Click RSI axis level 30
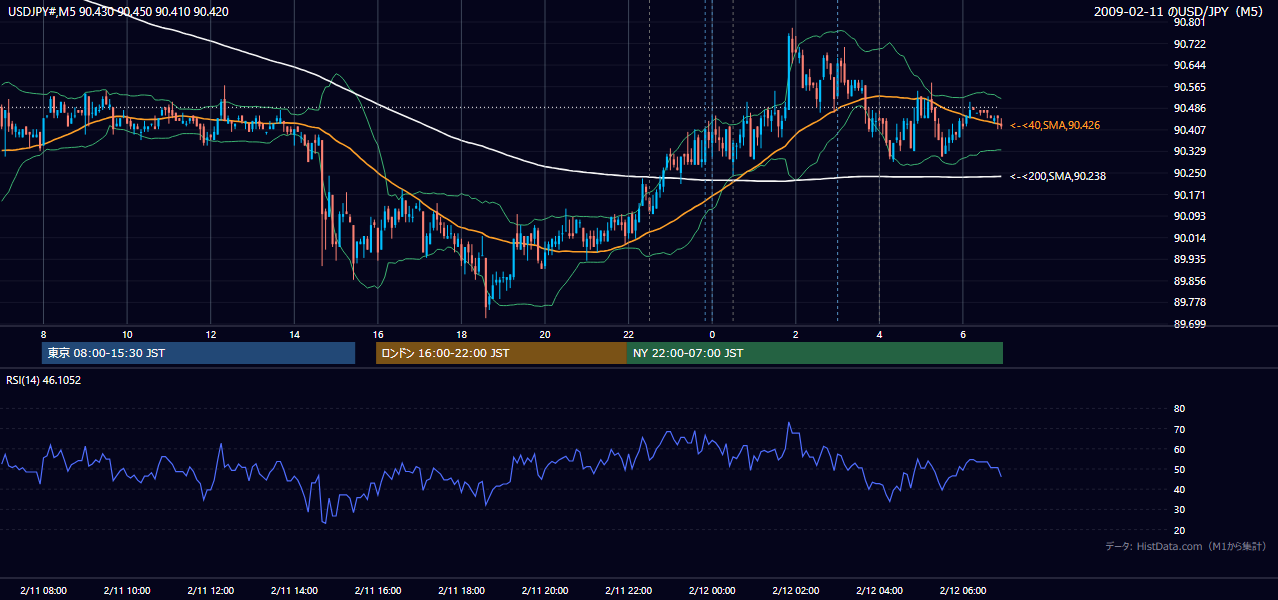This screenshot has width=1278, height=600. (1180, 510)
